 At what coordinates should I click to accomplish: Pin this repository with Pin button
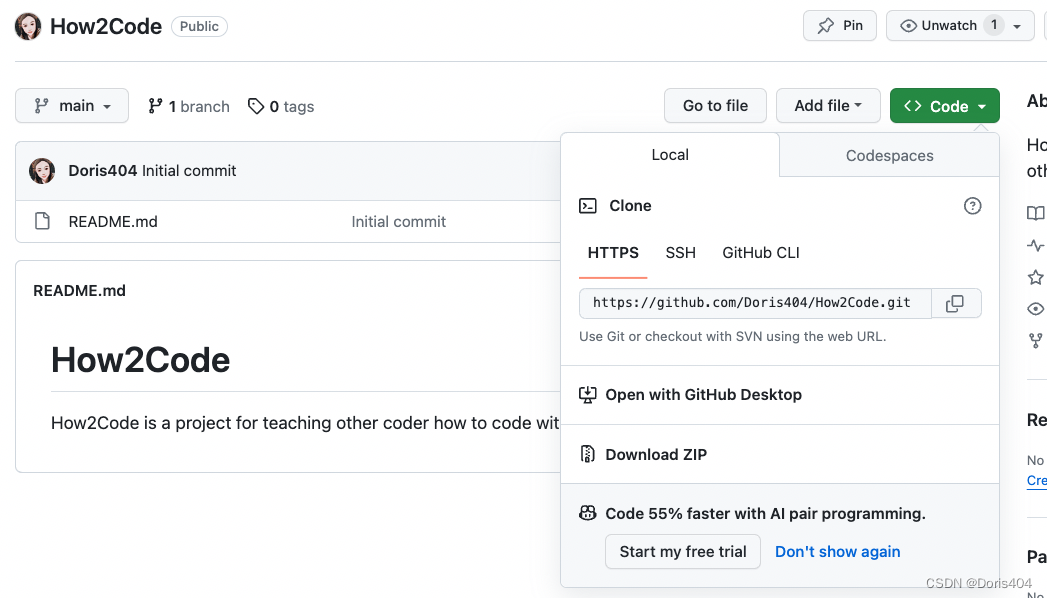839,26
